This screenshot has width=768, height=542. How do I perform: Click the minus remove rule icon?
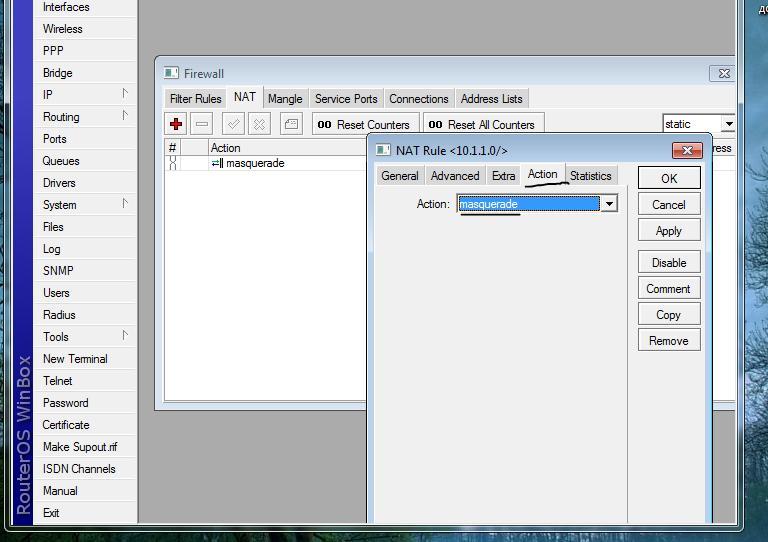[202, 124]
